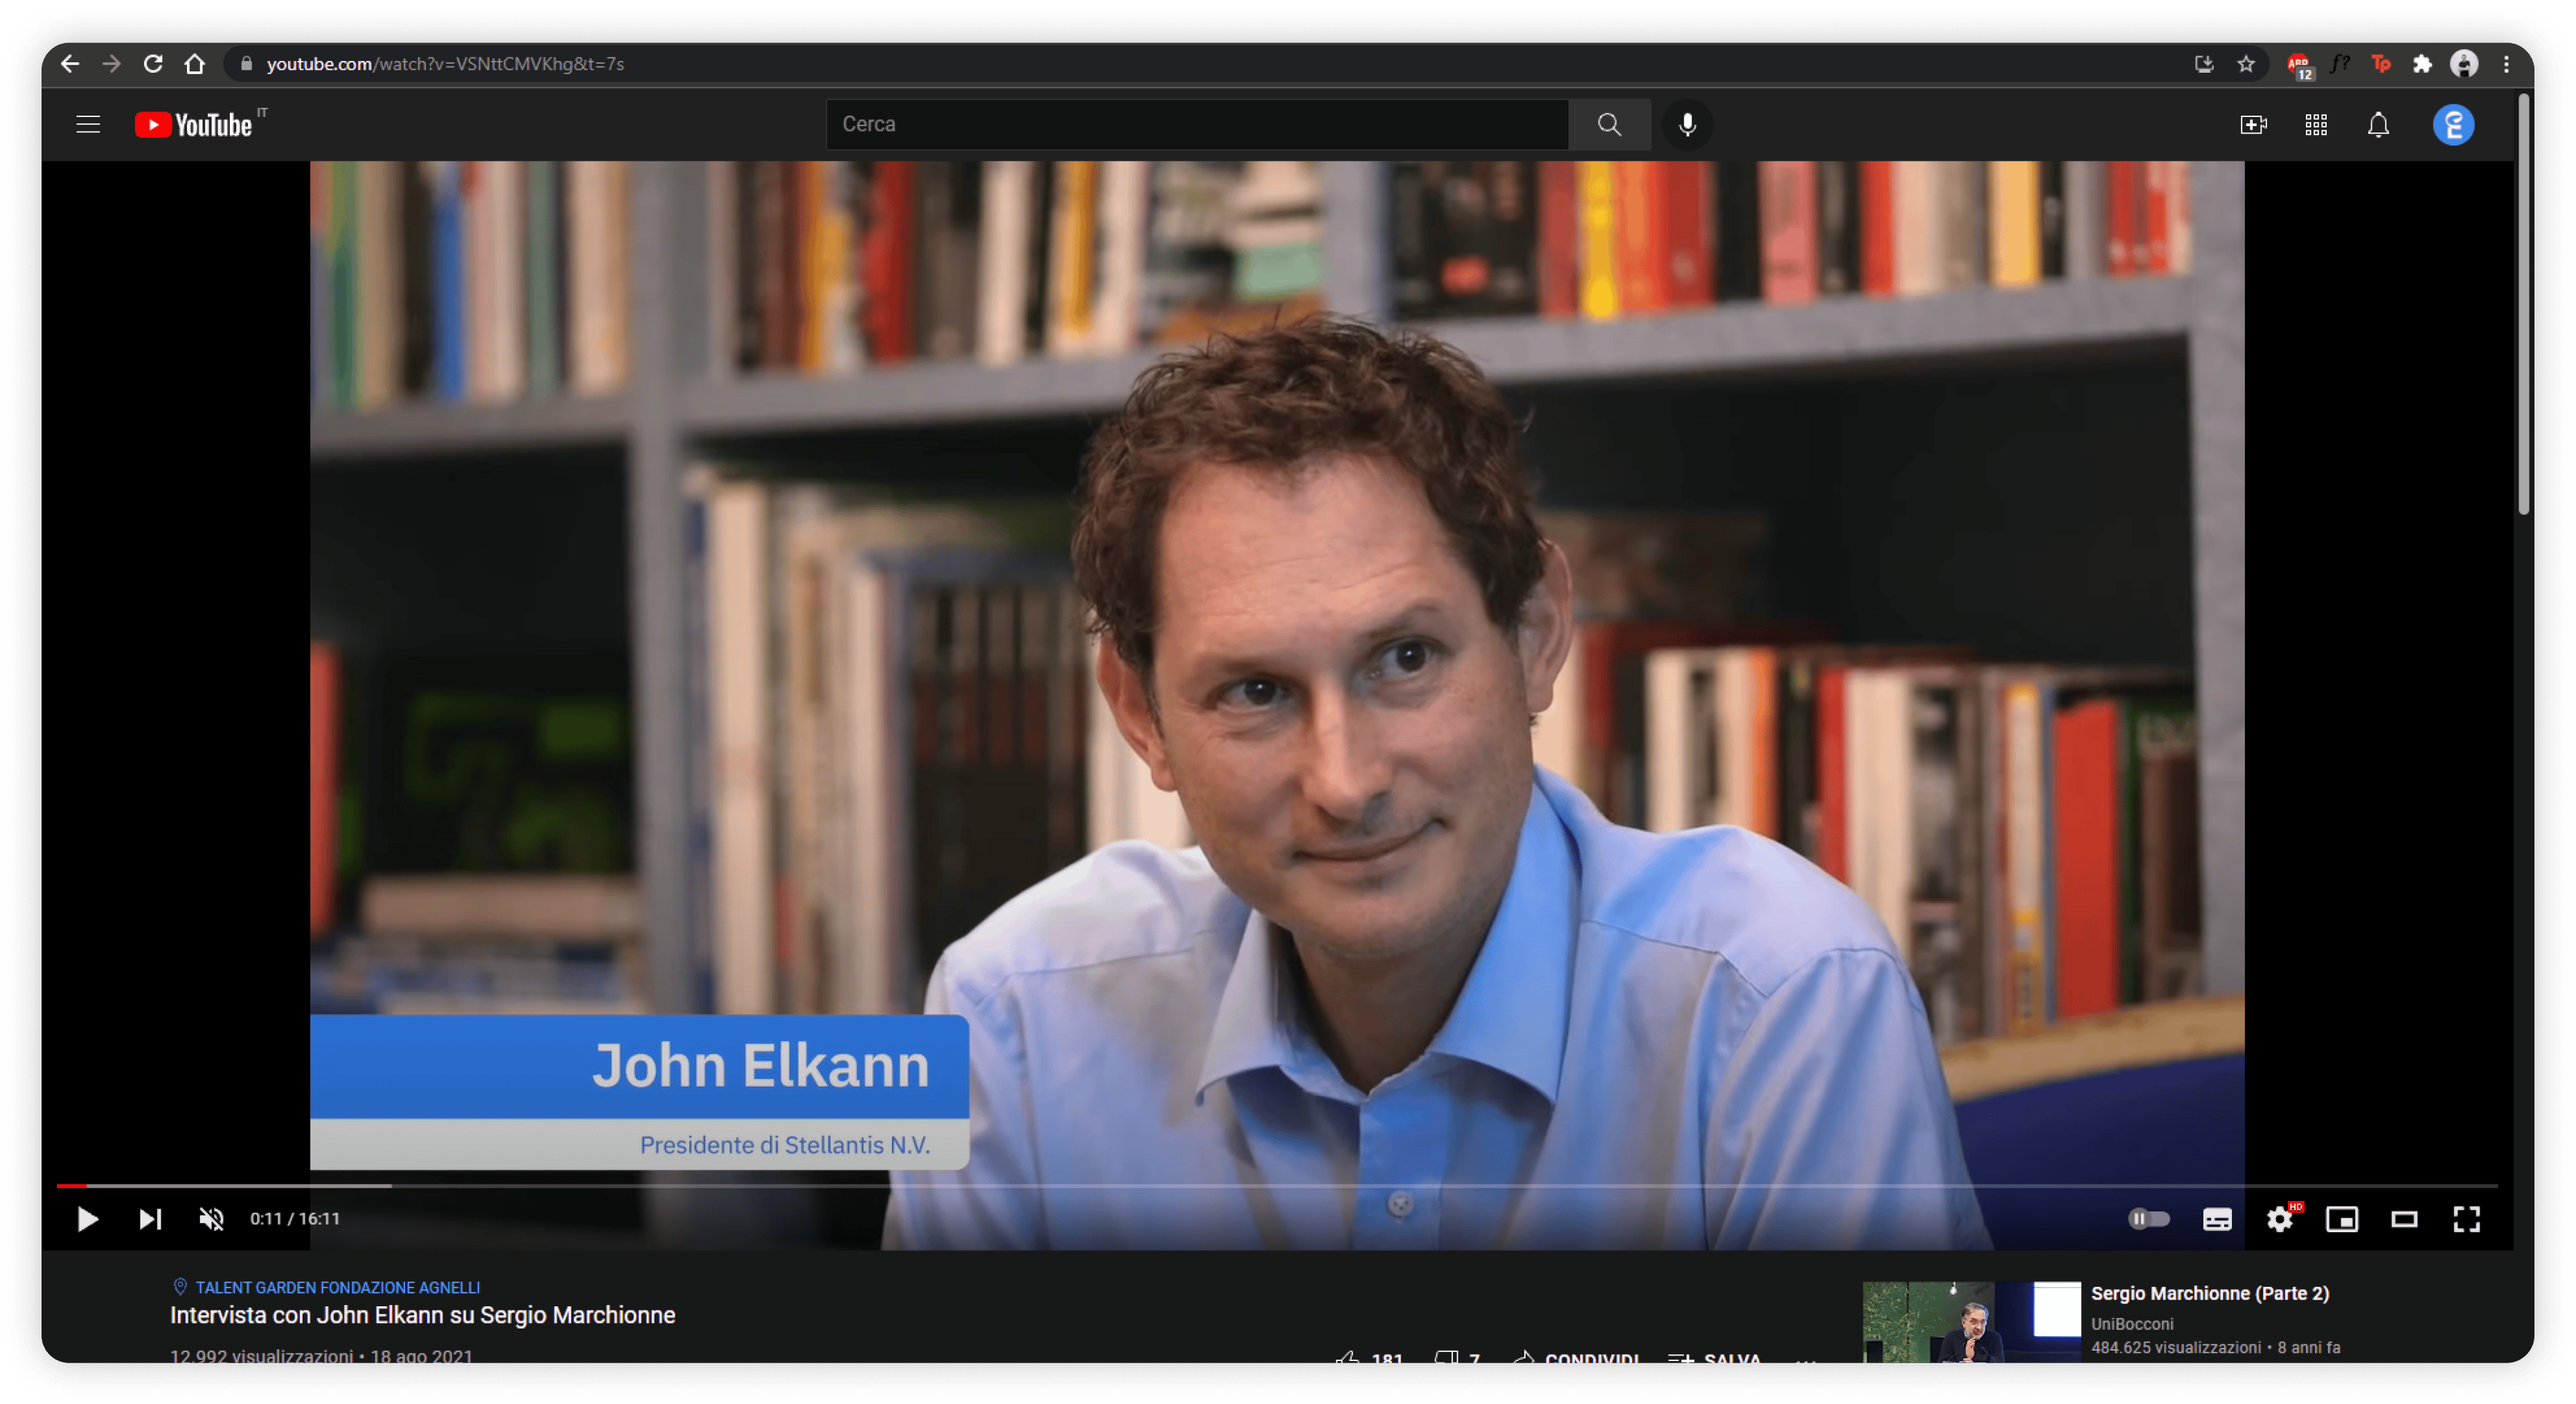Image resolution: width=2576 pixels, height=1404 pixels.
Task: Go forward in browser history
Action: [x=111, y=64]
